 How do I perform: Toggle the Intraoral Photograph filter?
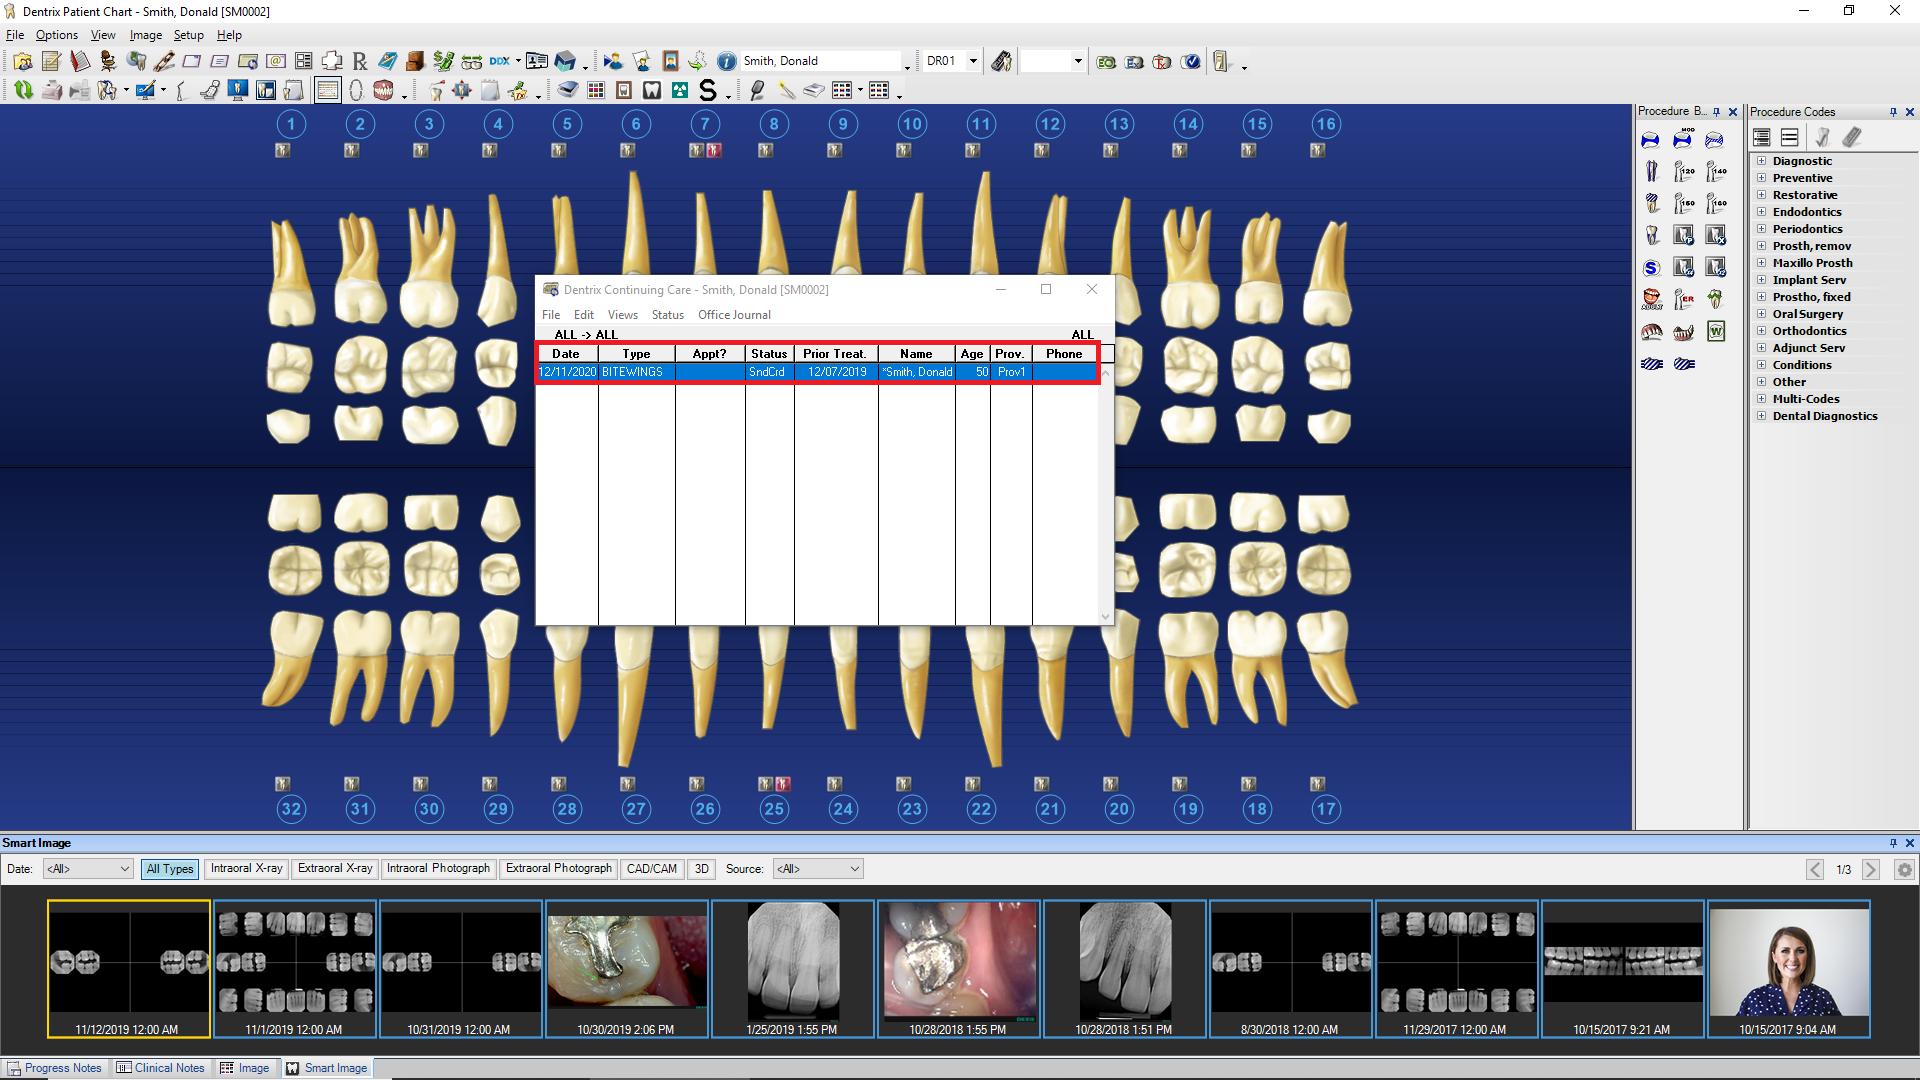pyautogui.click(x=438, y=869)
